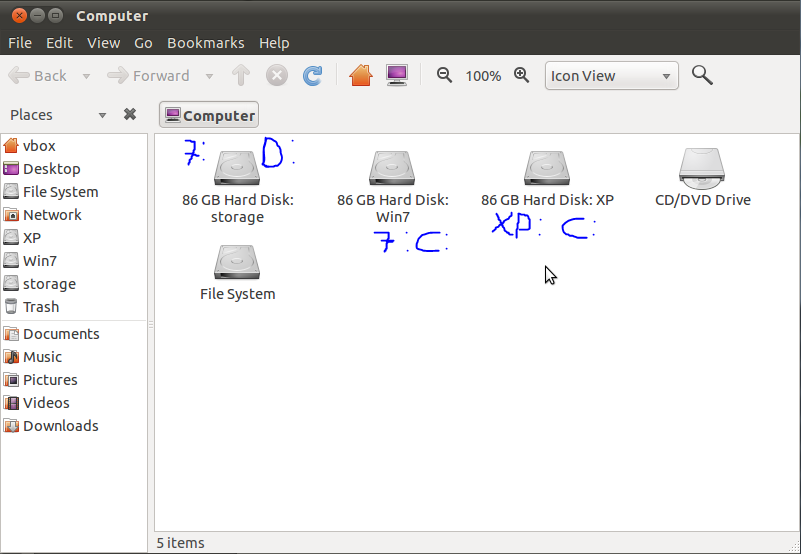Image resolution: width=801 pixels, height=554 pixels.
Task: Open the Edit menu
Action: (59, 43)
